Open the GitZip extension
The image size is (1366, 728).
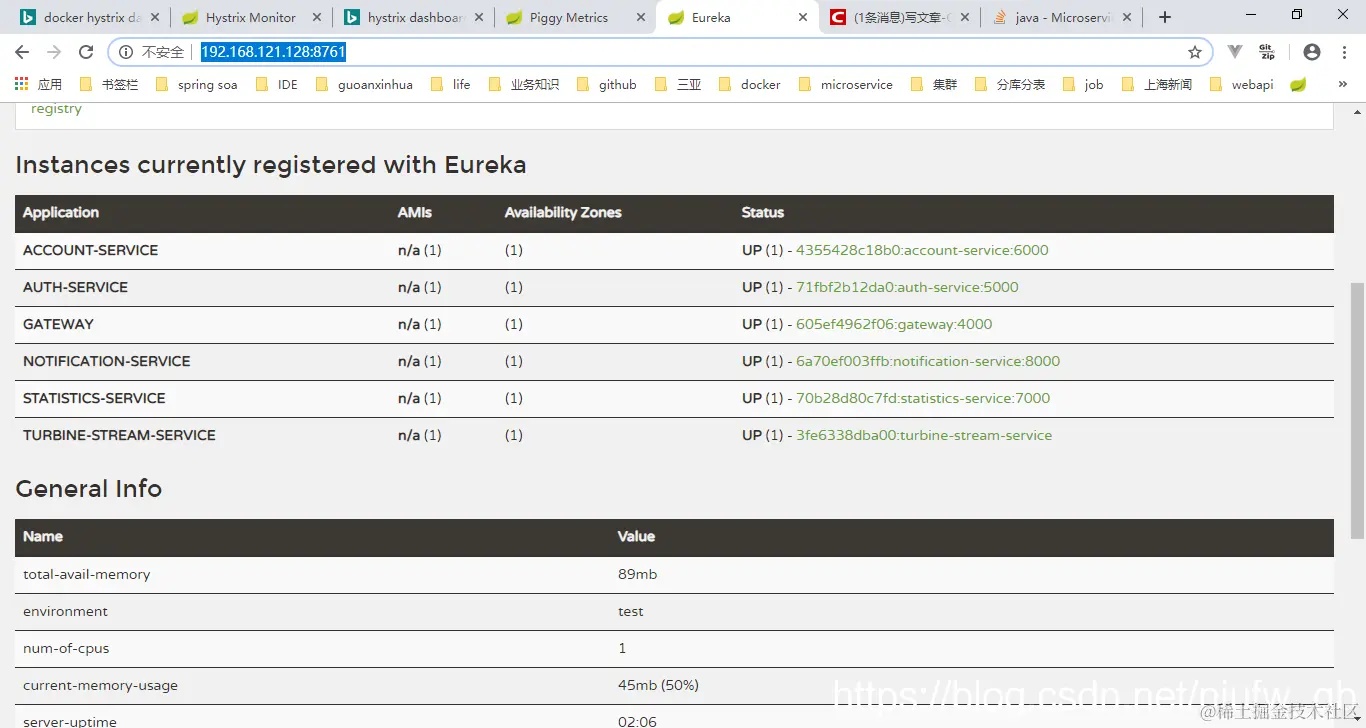point(1267,52)
